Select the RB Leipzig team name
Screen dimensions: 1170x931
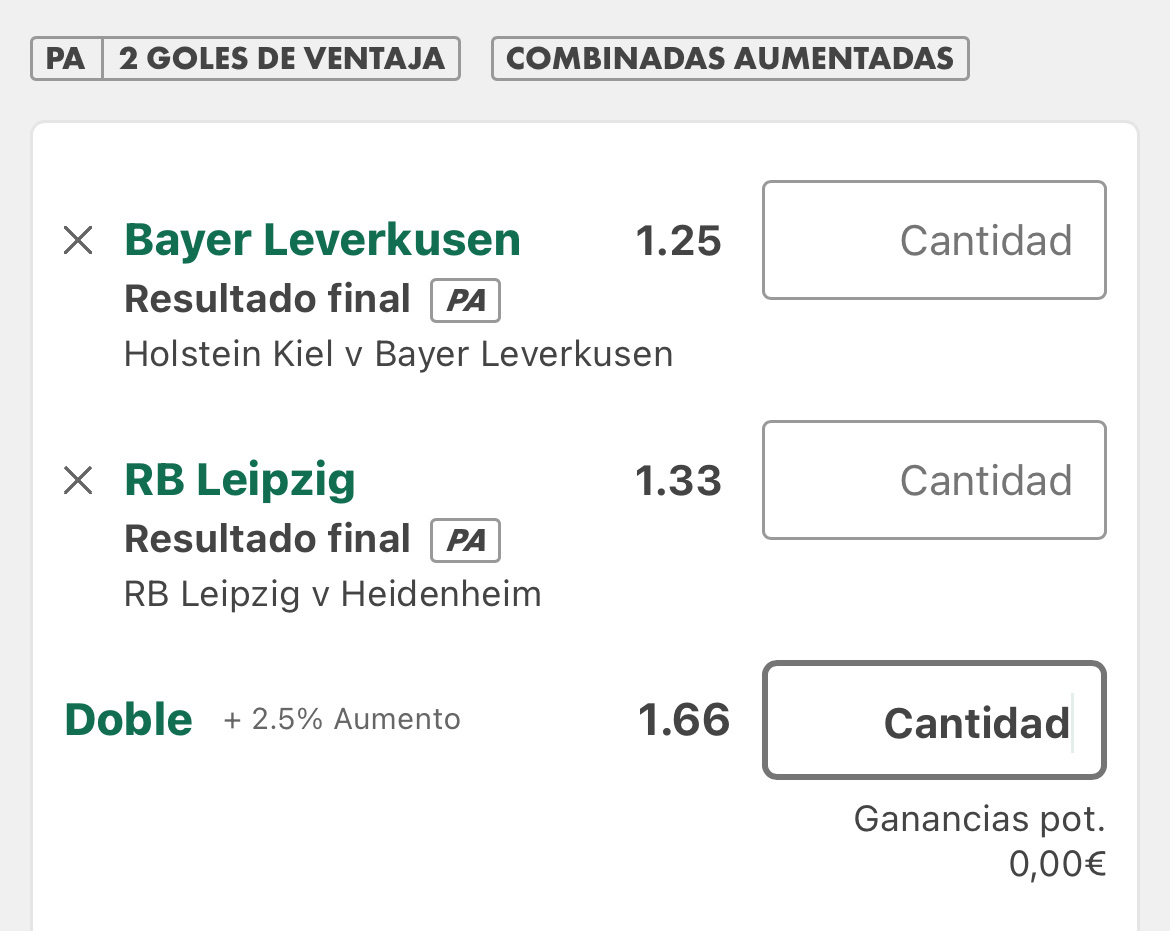tap(240, 480)
